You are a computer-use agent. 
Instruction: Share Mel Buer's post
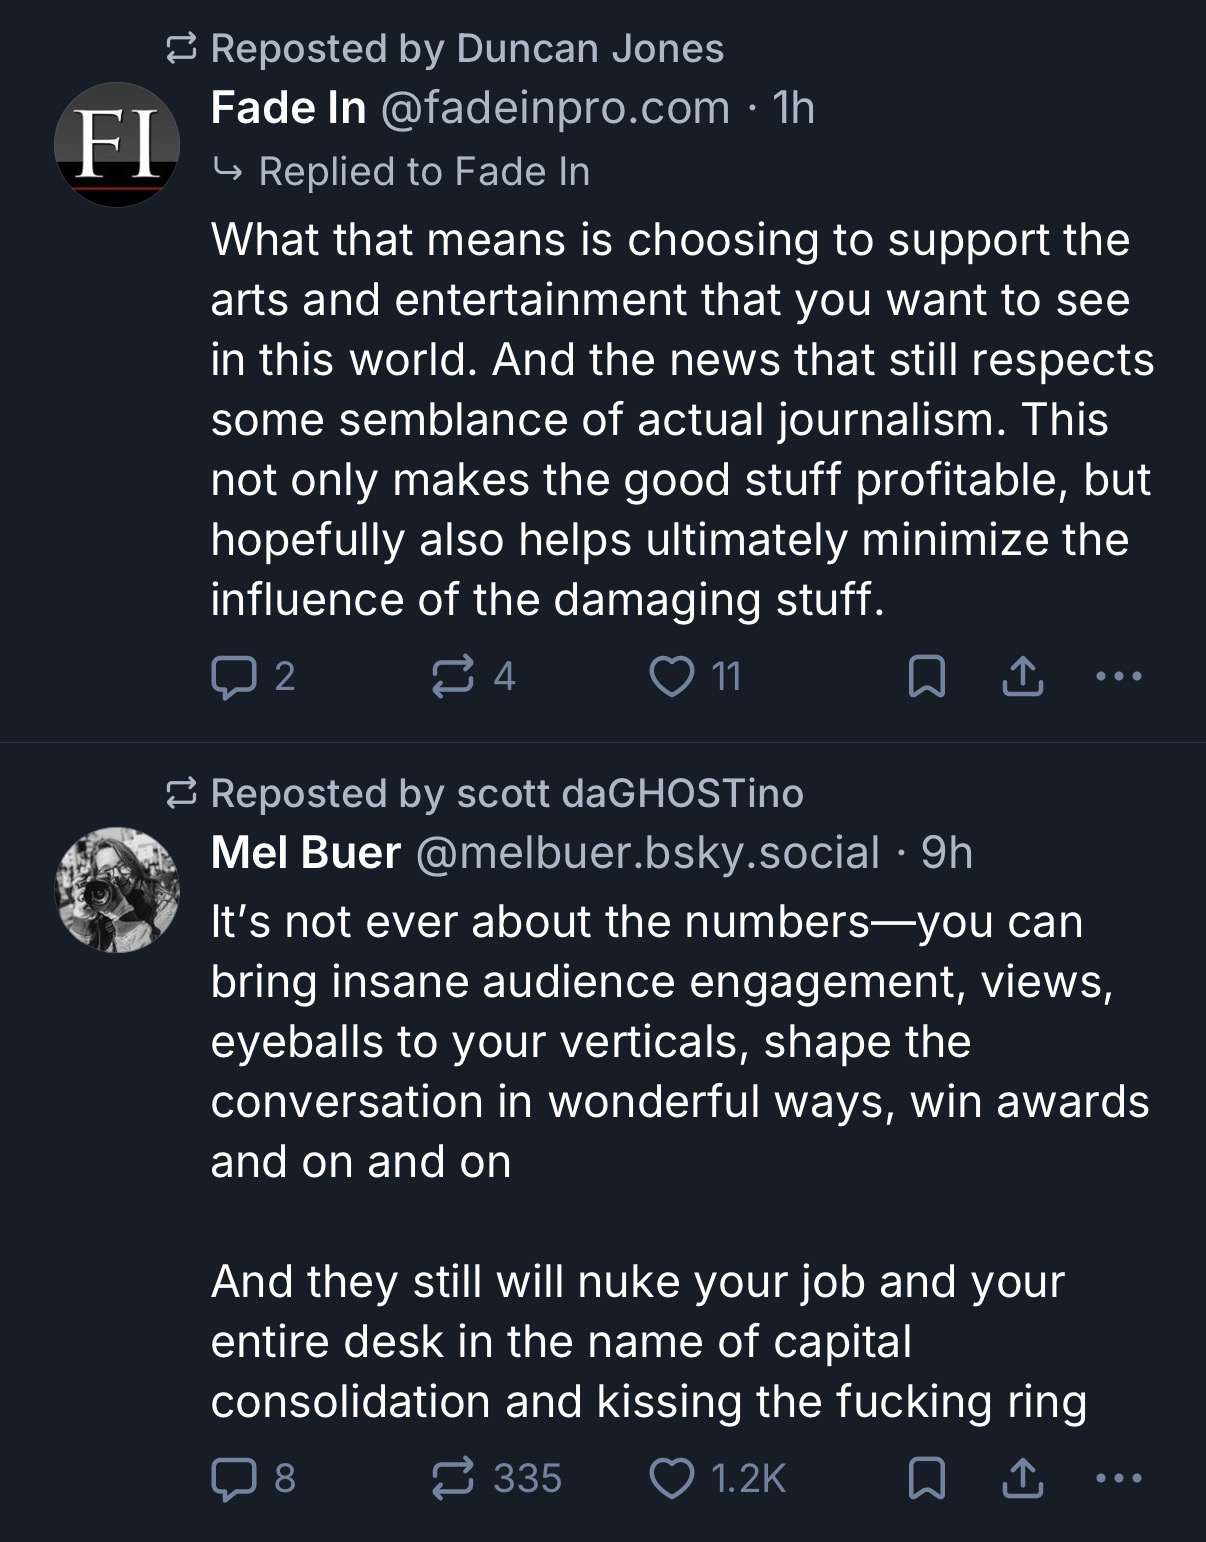1023,1480
